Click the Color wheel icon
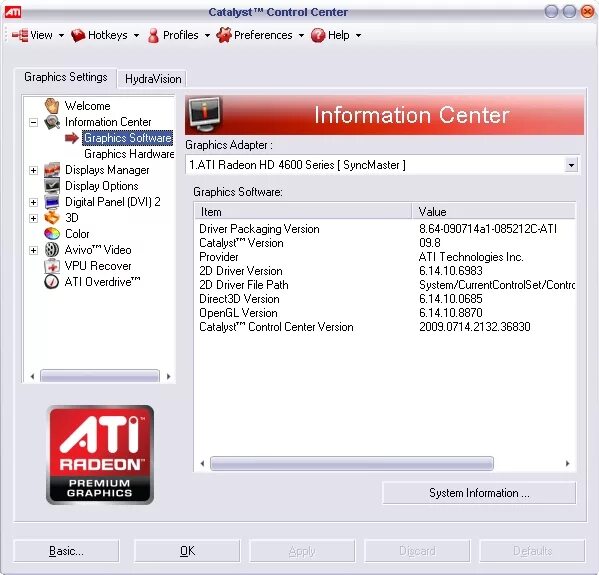The image size is (599, 575). coord(52,233)
